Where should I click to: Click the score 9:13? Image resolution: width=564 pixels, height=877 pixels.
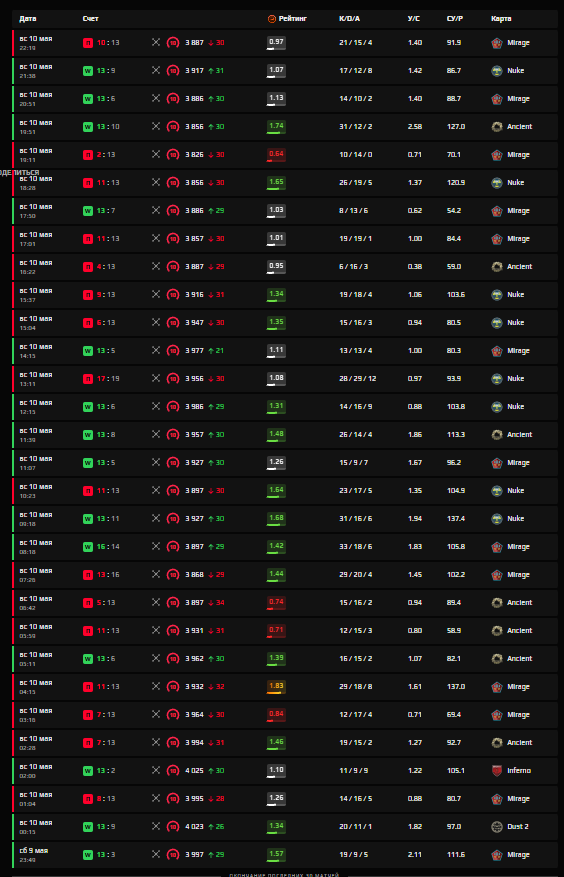(106, 295)
